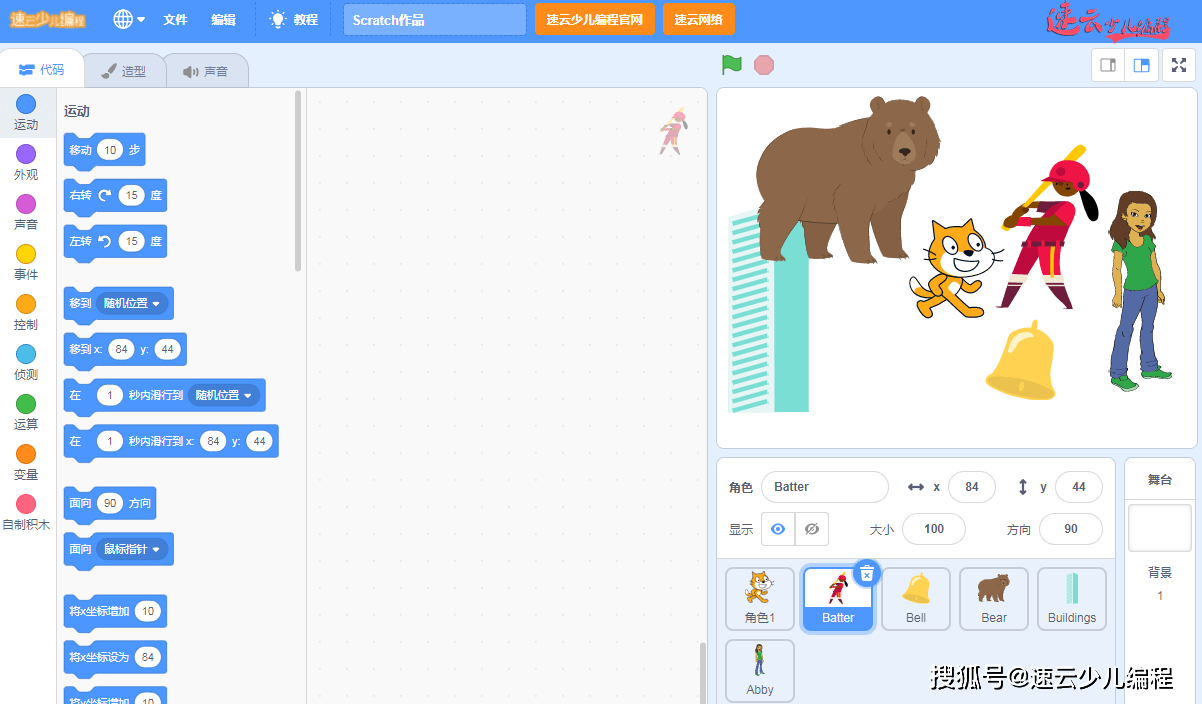The width and height of the screenshot is (1202, 704).
Task: Select the Bear sprite thumbnail
Action: pos(993,599)
